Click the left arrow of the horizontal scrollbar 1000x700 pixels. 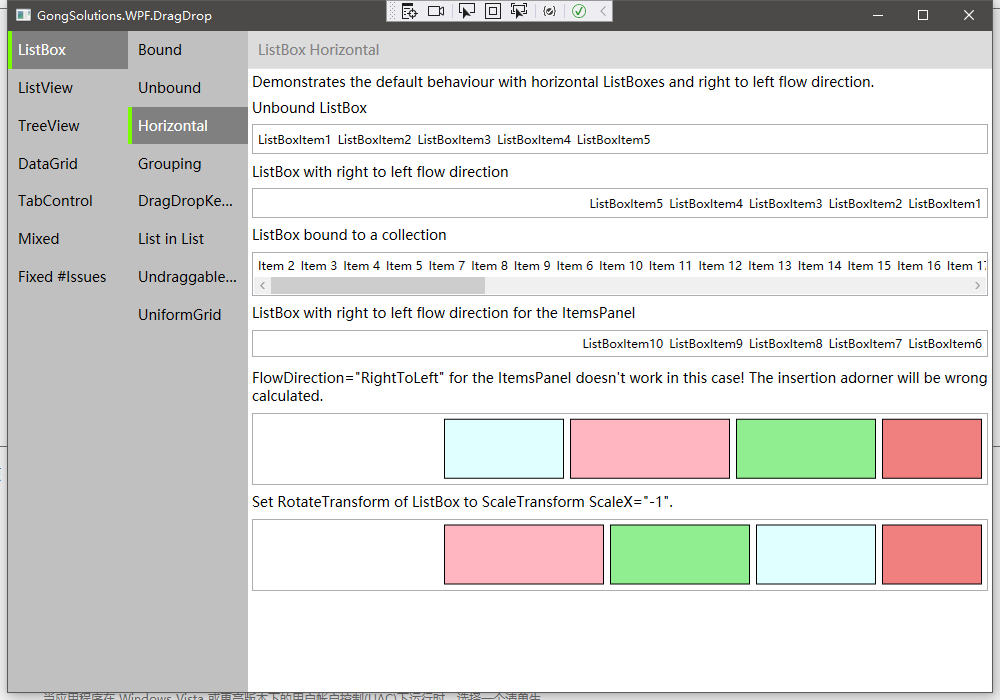tap(262, 286)
